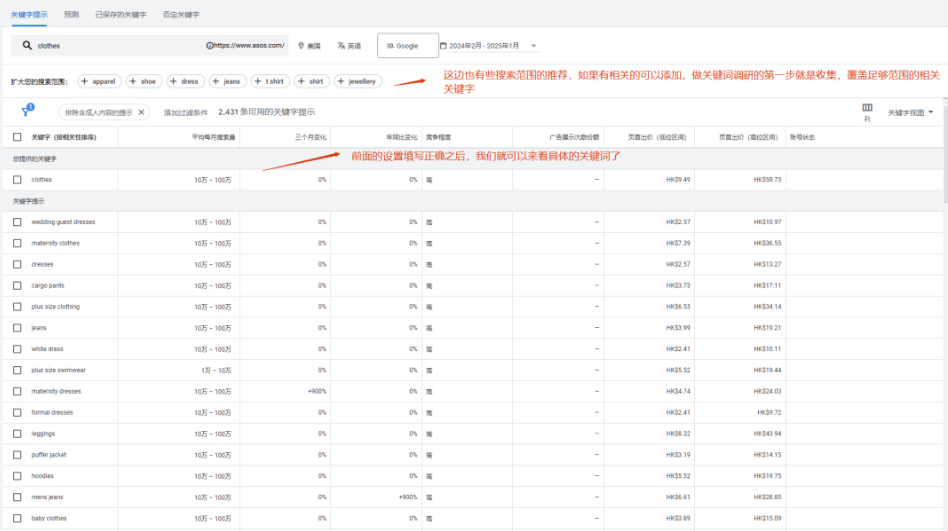Click the location pin icon for 美国

tap(301, 45)
